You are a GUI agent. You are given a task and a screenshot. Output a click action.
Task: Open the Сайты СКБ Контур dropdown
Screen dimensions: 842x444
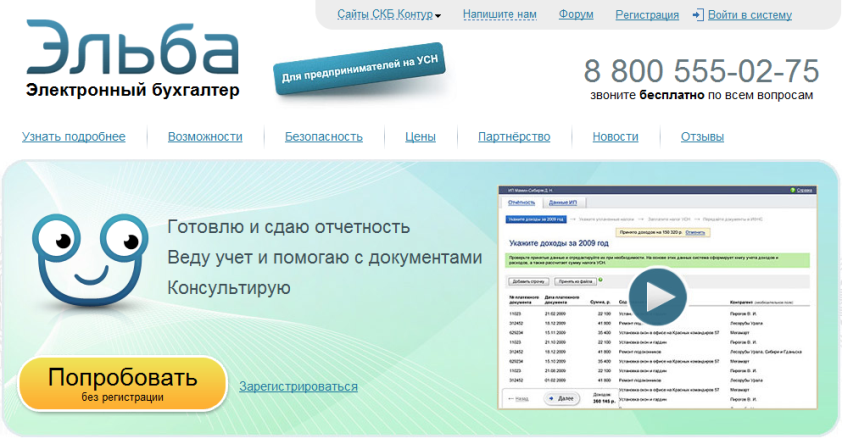[389, 15]
